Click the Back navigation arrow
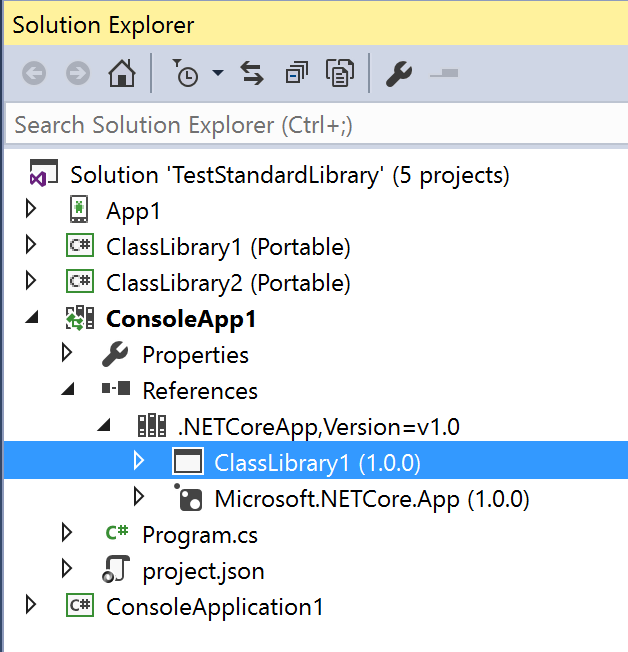 34,74
